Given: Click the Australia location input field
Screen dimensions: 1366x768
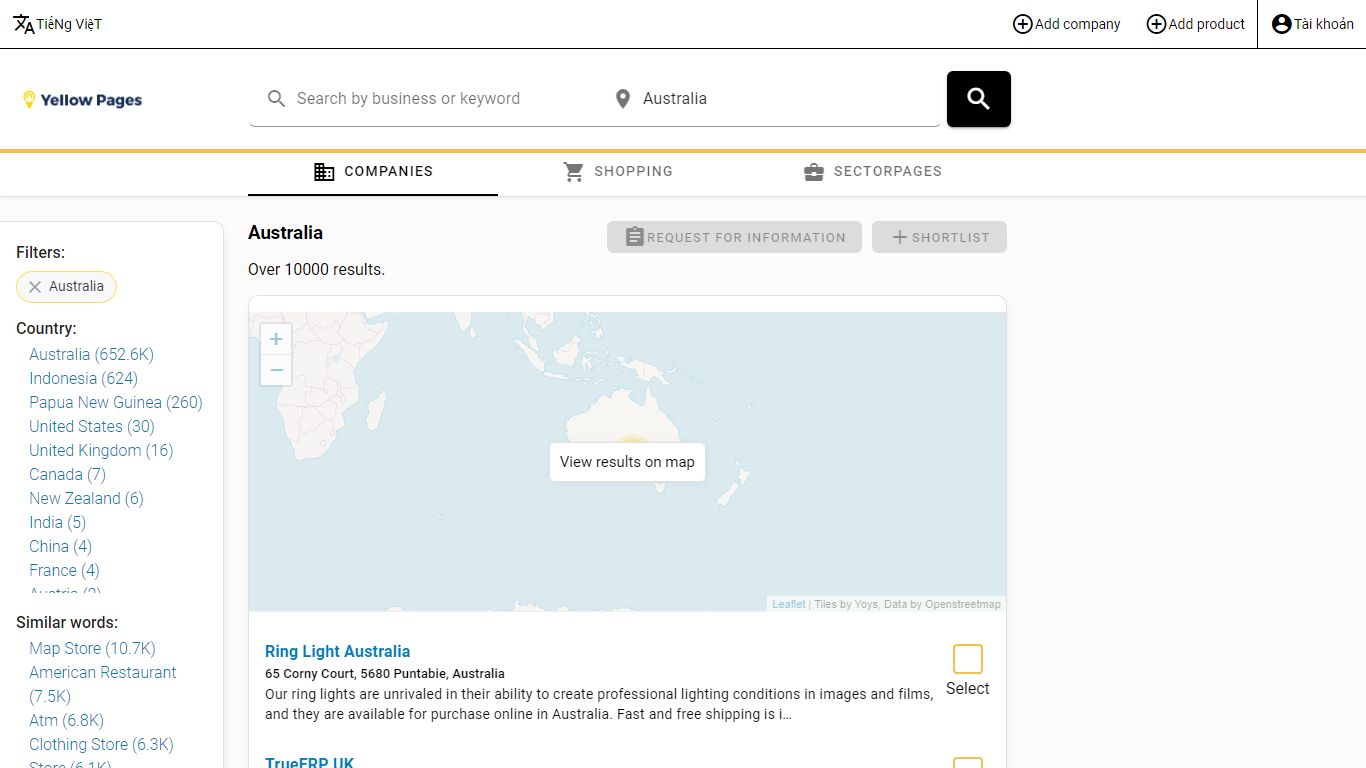Looking at the screenshot, I should 768,99.
